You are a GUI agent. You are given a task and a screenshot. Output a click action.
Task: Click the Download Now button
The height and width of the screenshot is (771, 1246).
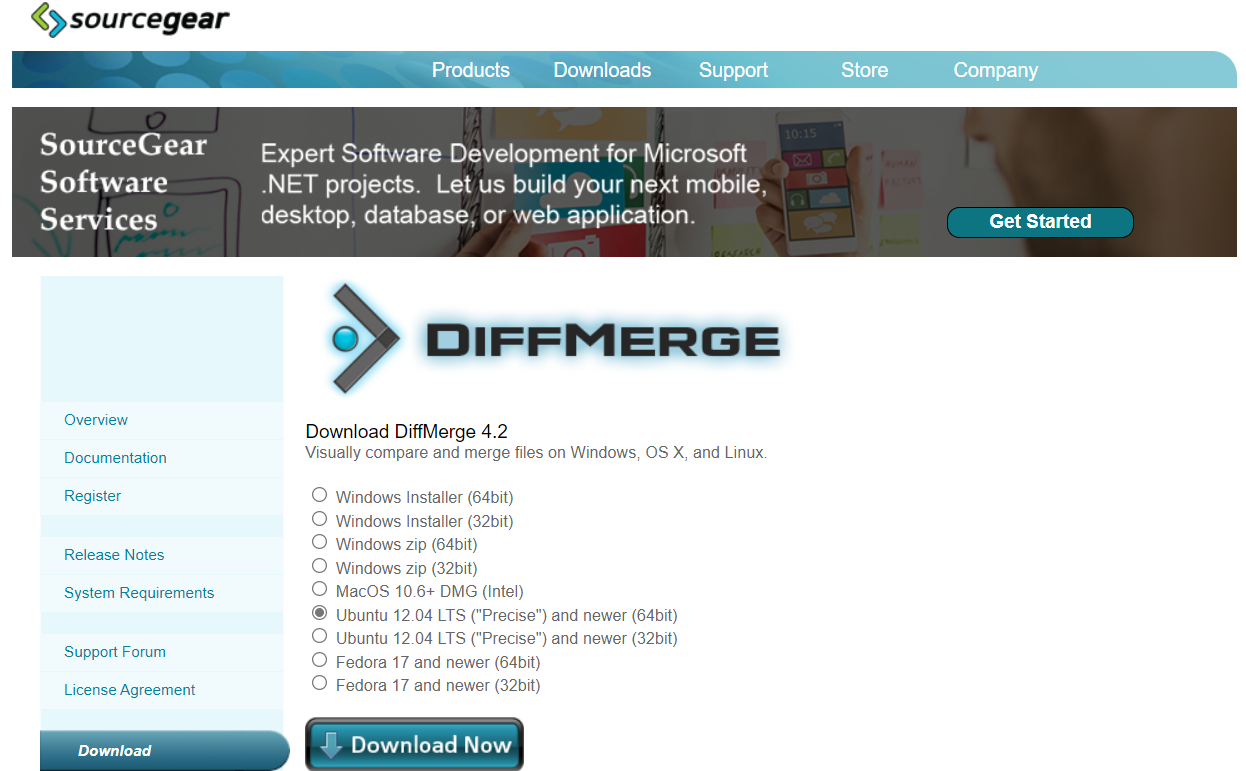414,744
